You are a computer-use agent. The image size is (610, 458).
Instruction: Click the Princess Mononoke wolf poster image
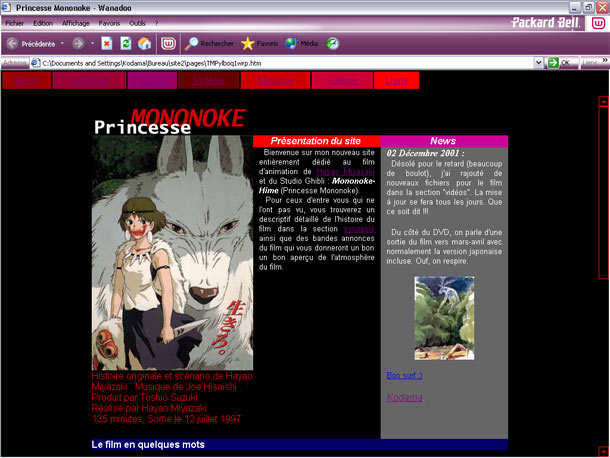(172, 253)
